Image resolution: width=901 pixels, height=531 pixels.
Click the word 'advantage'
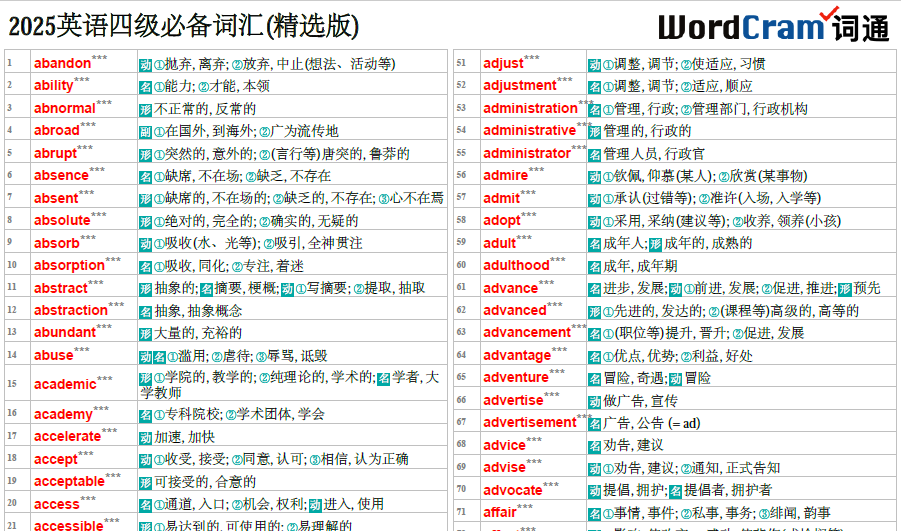coord(517,356)
